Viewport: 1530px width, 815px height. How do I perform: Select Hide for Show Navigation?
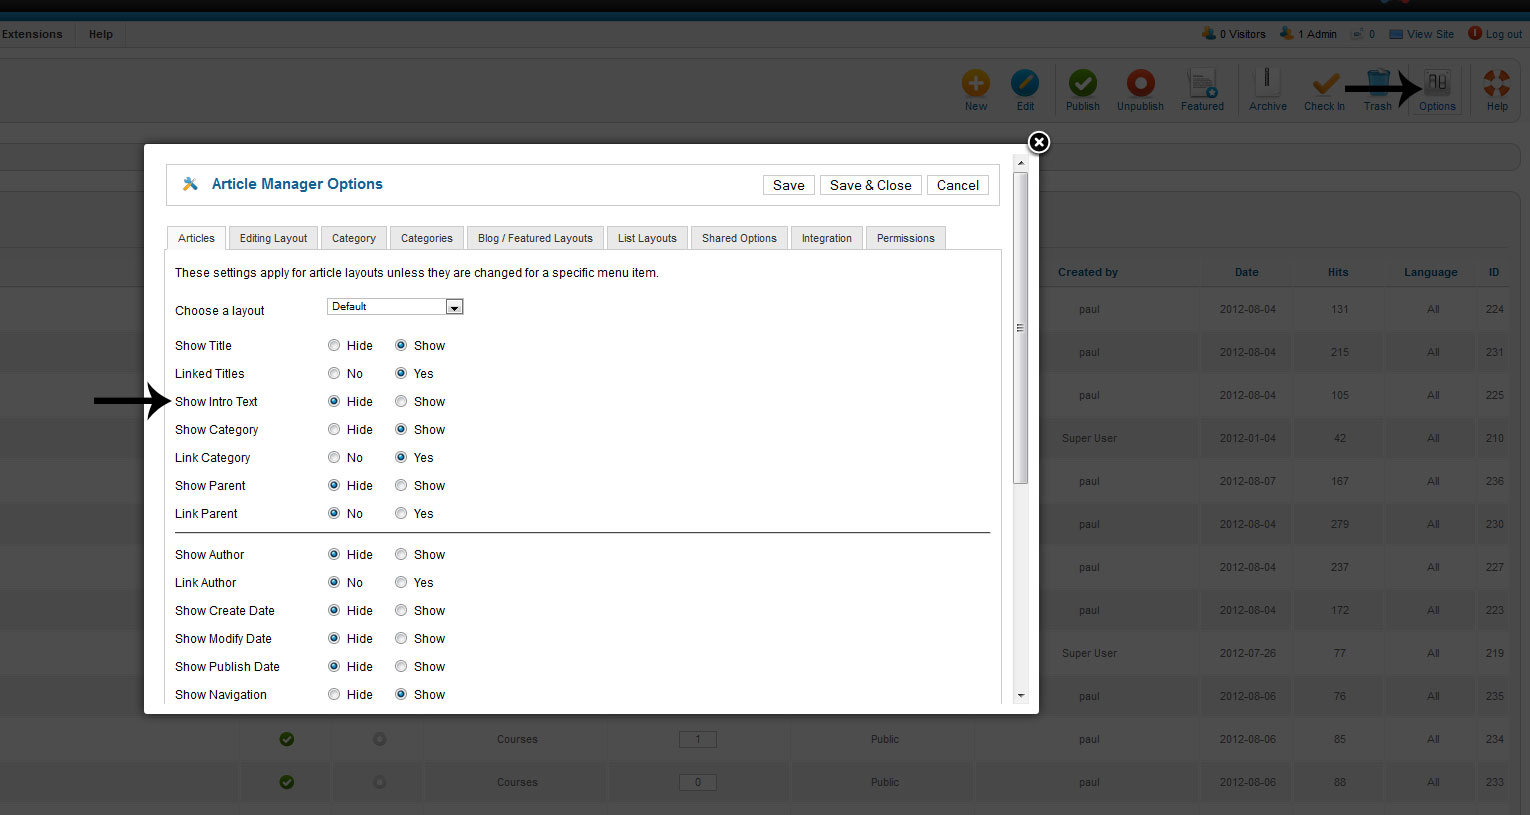(x=334, y=694)
